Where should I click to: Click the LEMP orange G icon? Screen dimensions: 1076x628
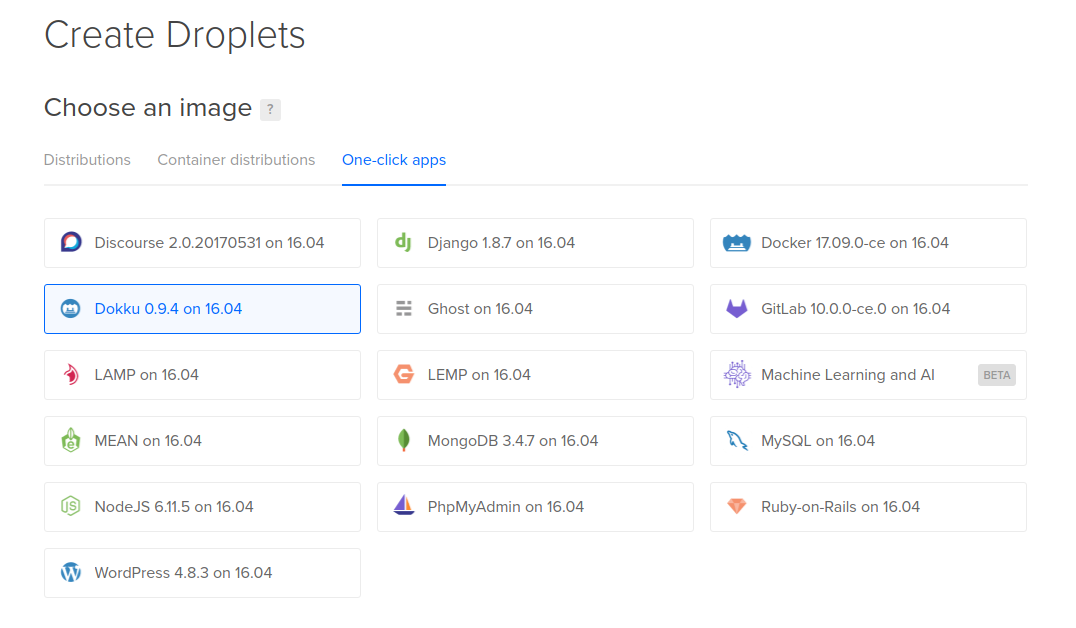point(404,375)
